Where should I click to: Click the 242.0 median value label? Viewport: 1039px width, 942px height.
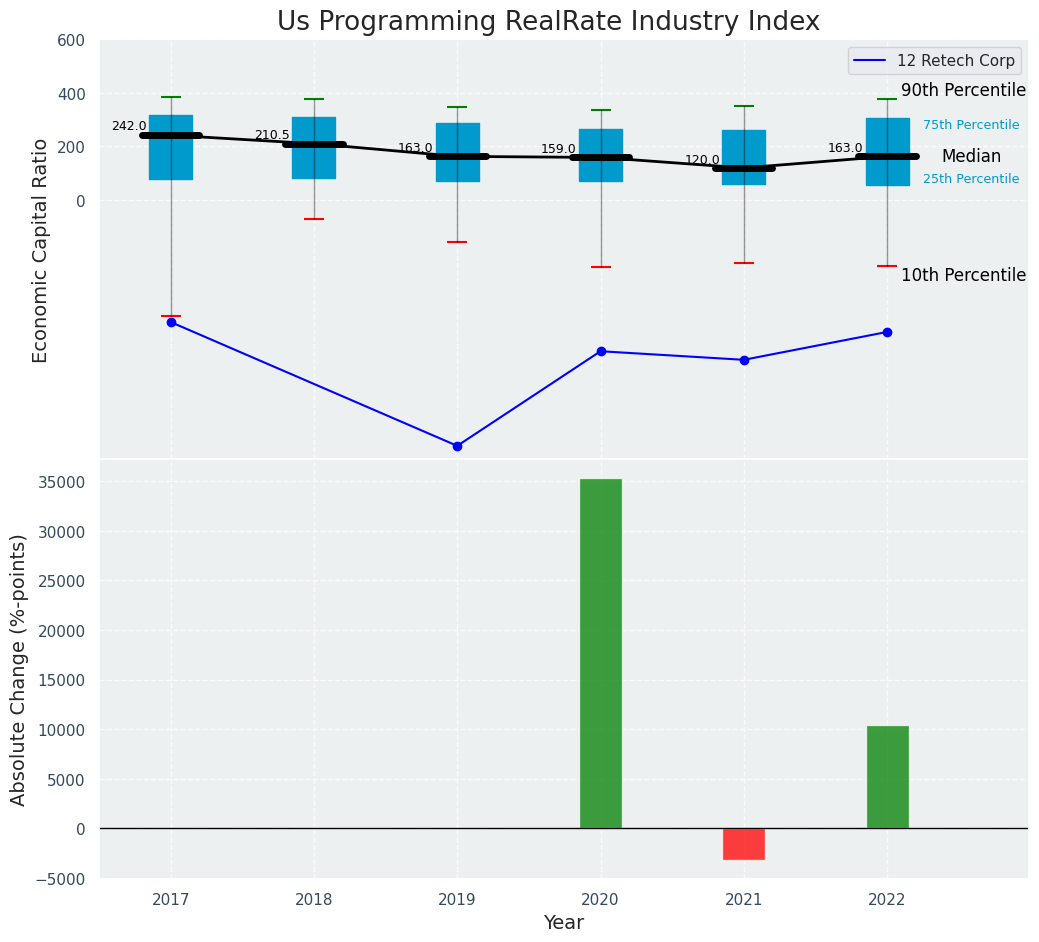[x=129, y=127]
